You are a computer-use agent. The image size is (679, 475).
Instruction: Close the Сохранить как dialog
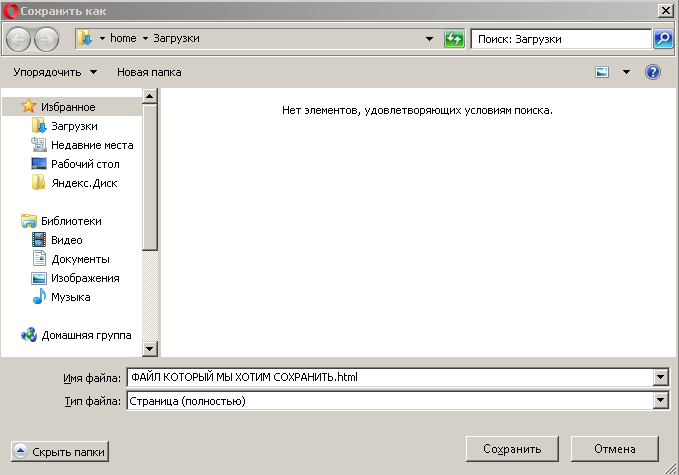[x=665, y=11]
